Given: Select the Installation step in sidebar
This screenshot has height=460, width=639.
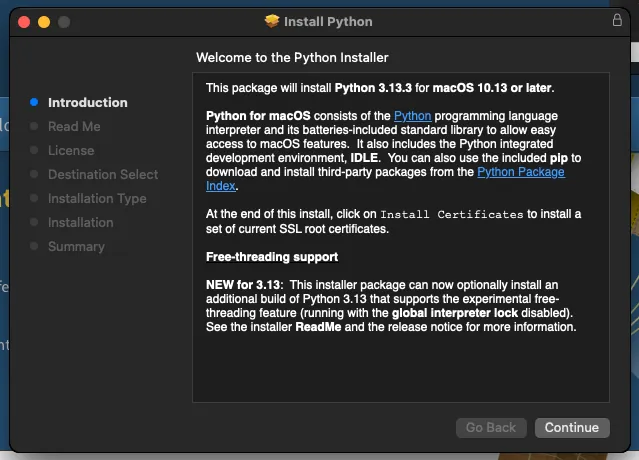Looking at the screenshot, I should (x=81, y=222).
